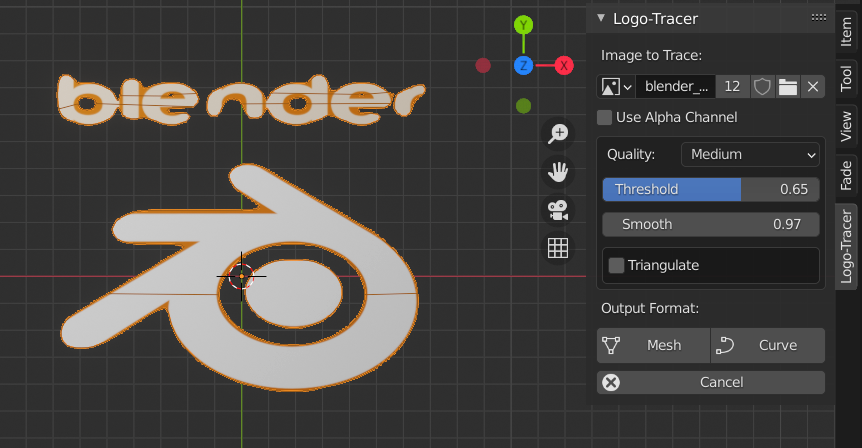This screenshot has height=448, width=862.
Task: Switch orthographic/perspective grid icon
Action: 558,248
